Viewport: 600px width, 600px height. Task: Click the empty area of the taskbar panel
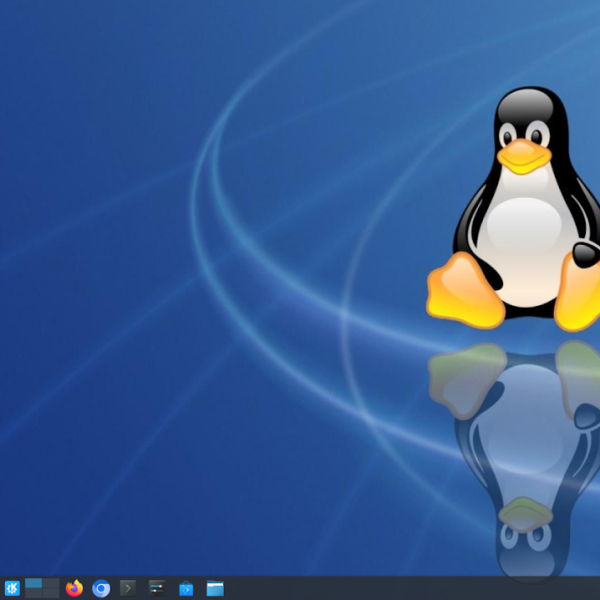click(400, 588)
